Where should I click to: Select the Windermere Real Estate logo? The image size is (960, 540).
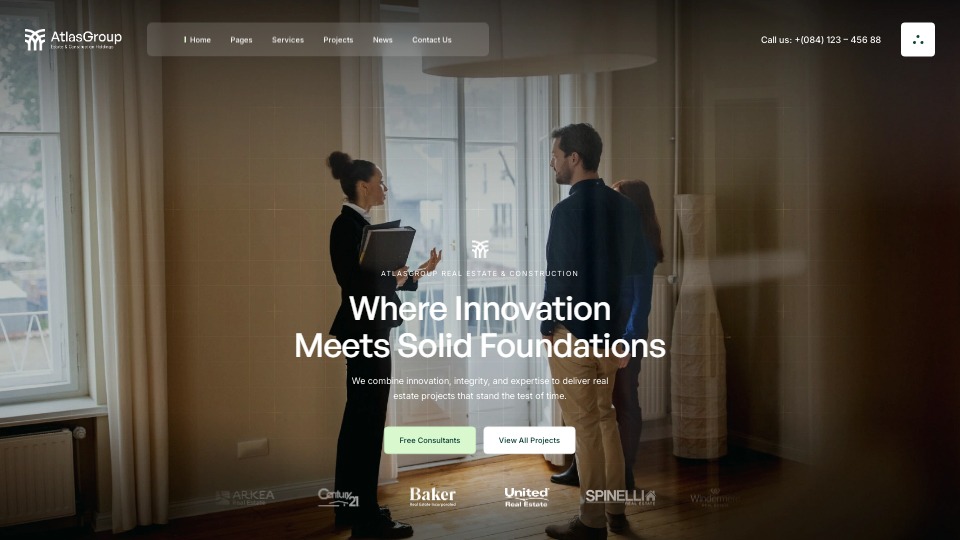714,497
